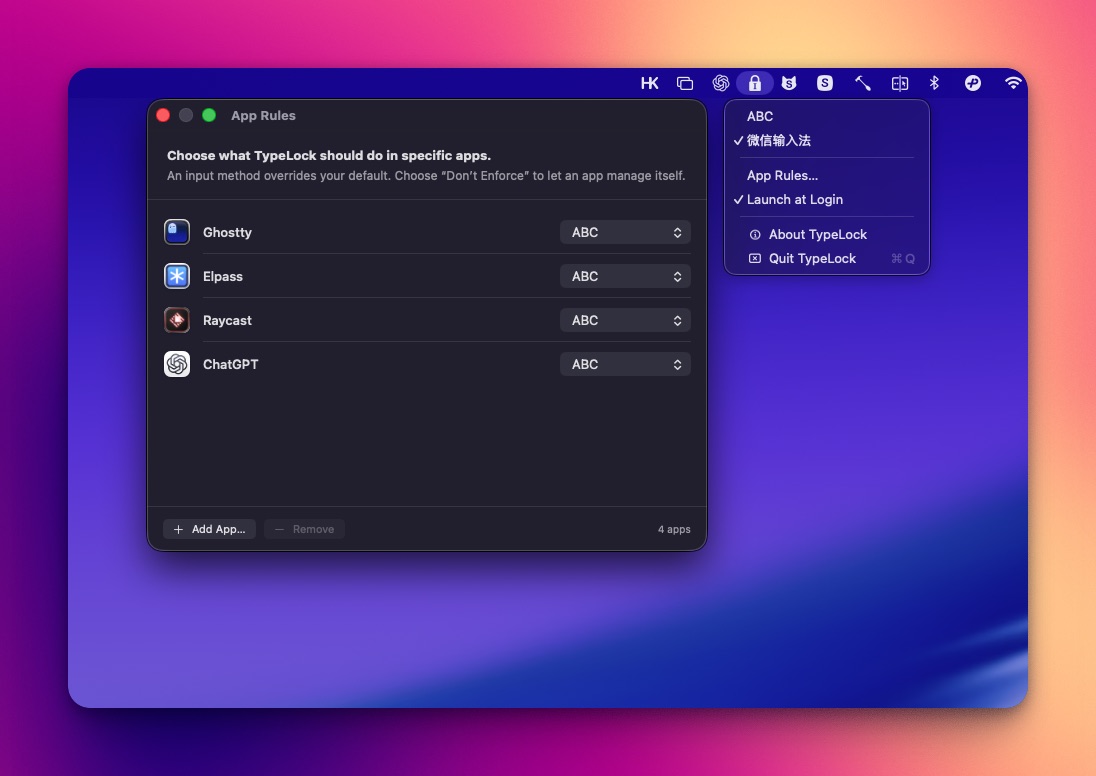Open the ChatGPT menu bar icon
Screen dimensions: 1096x776
(721, 83)
